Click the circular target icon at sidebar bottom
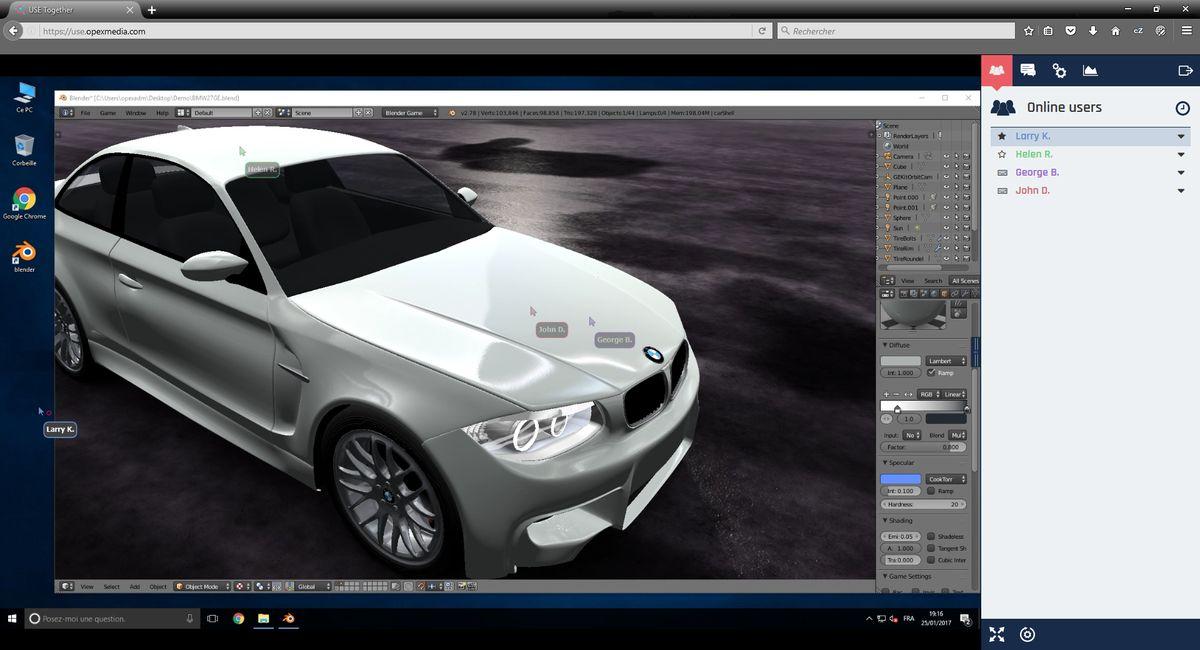This screenshot has width=1200, height=650. [1027, 634]
